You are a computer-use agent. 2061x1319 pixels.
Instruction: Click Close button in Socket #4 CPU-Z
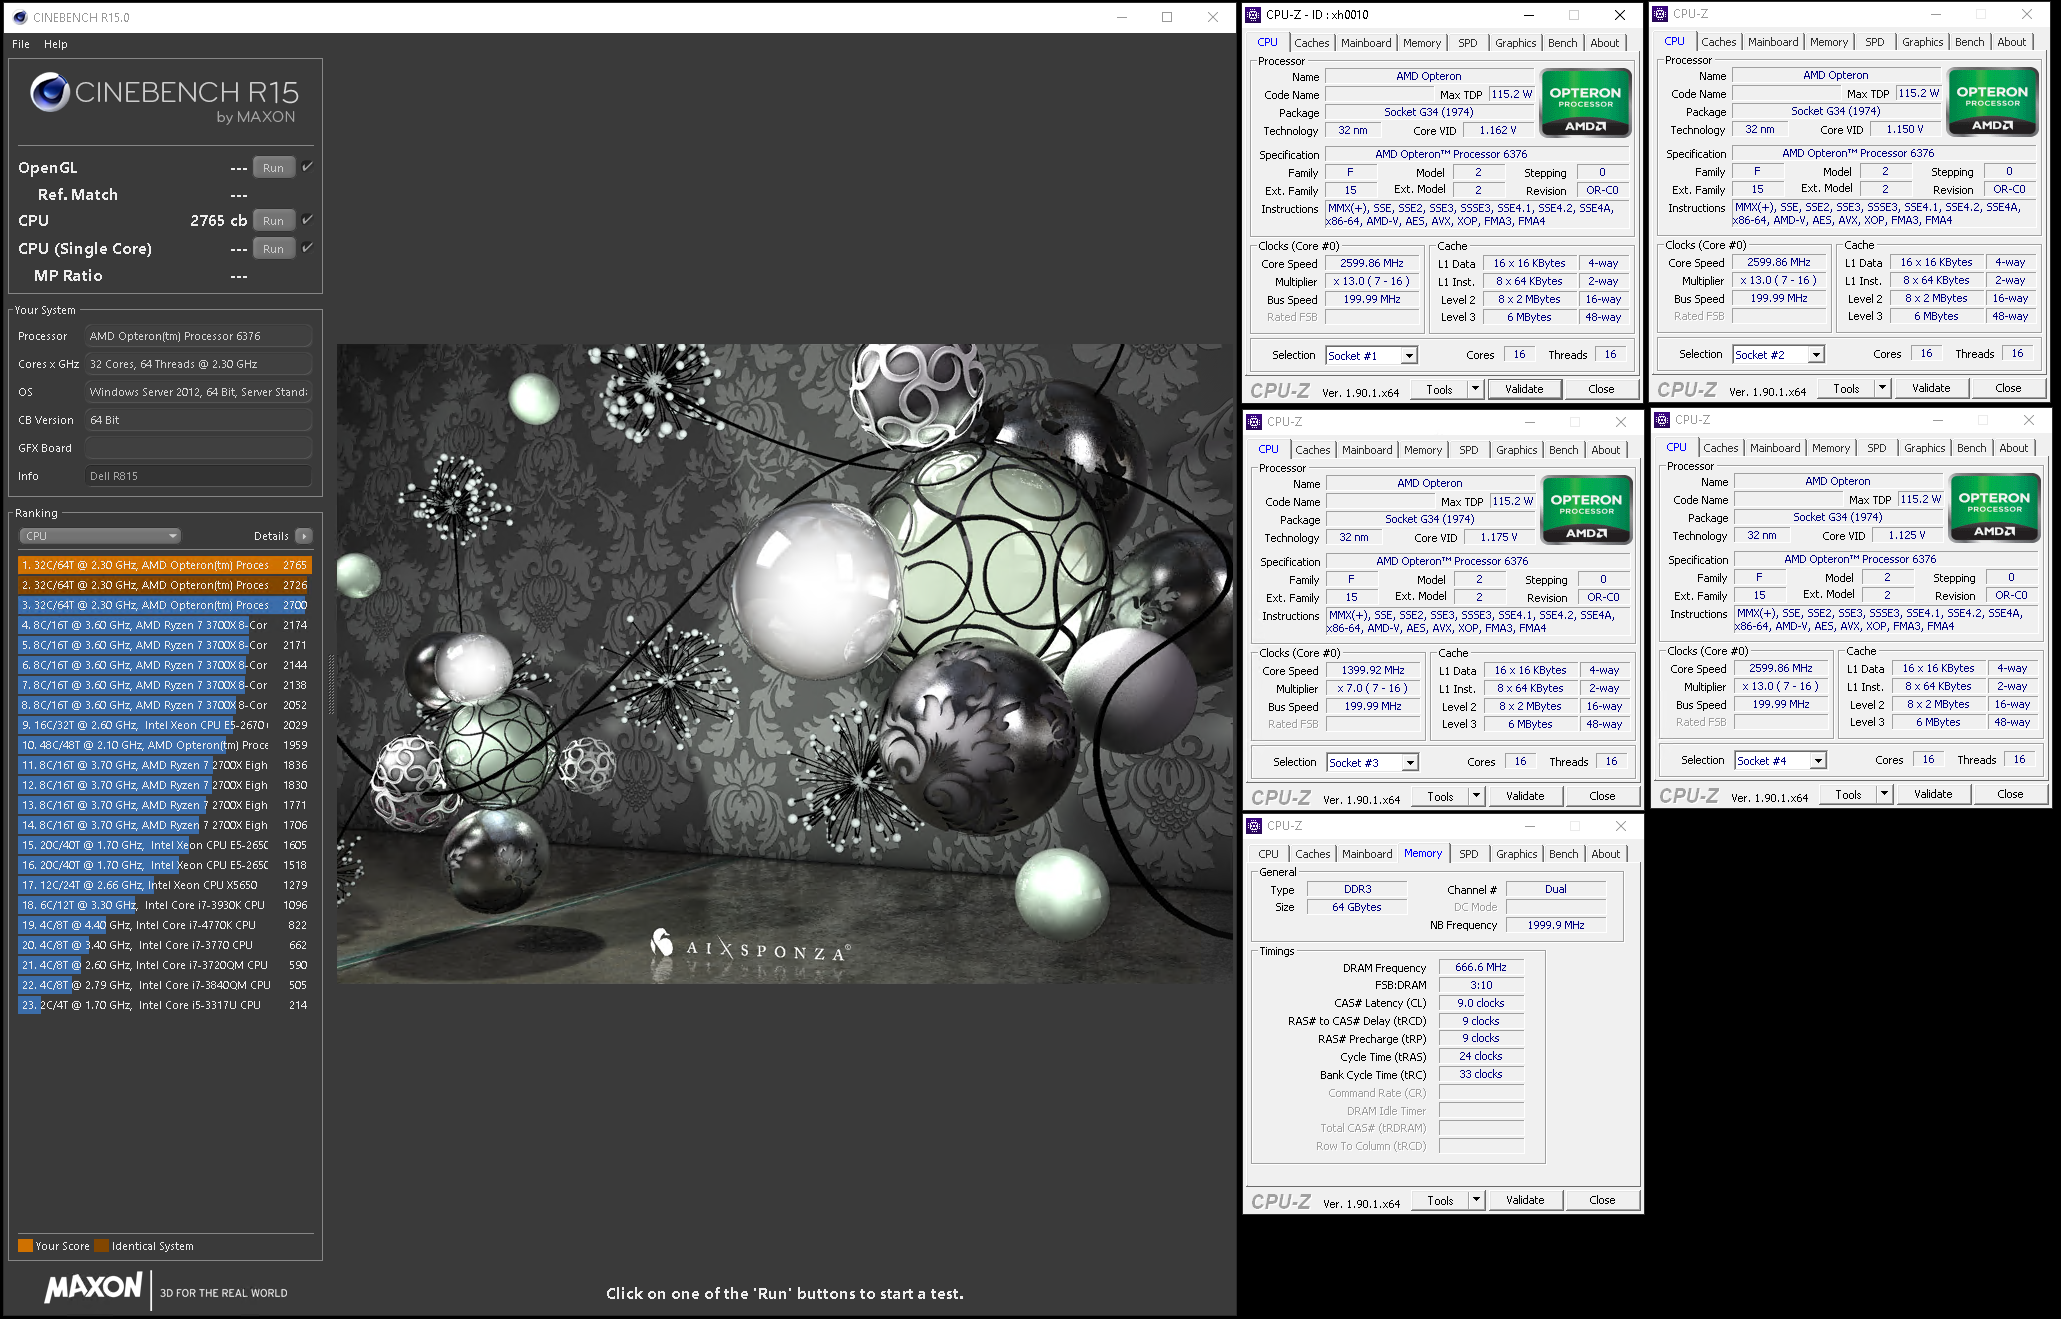[2010, 794]
